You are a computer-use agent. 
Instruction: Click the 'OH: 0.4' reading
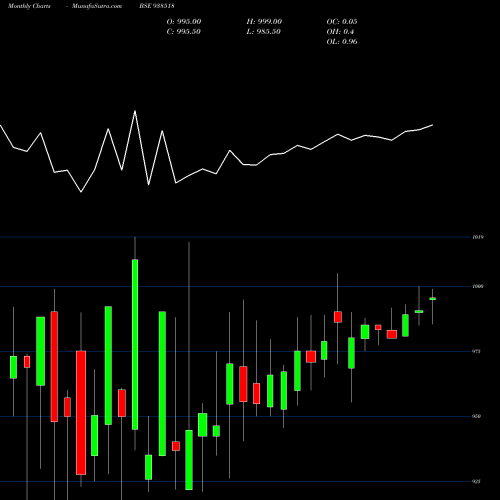[x=340, y=32]
